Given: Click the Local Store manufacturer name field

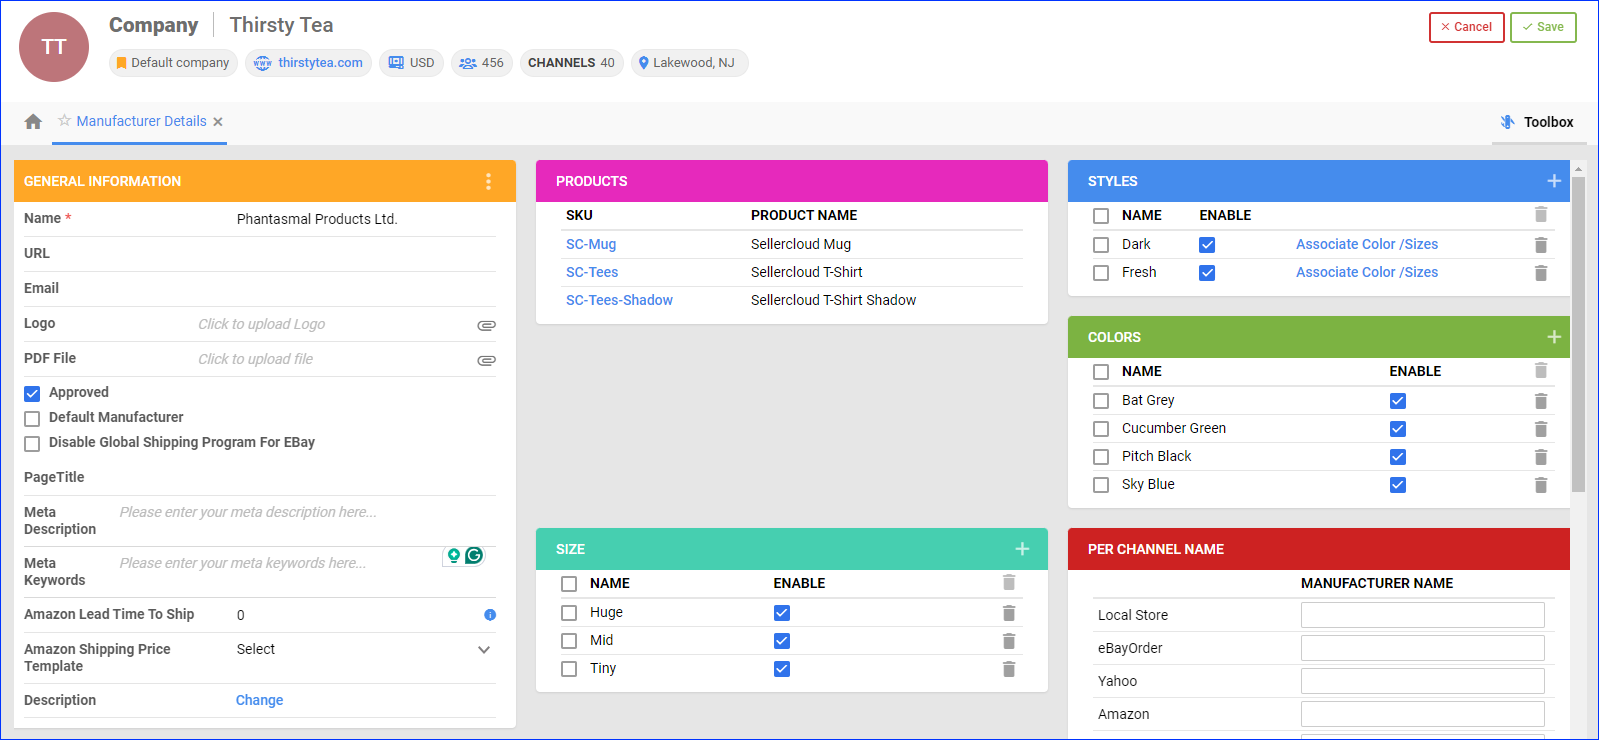Looking at the screenshot, I should click(x=1422, y=615).
